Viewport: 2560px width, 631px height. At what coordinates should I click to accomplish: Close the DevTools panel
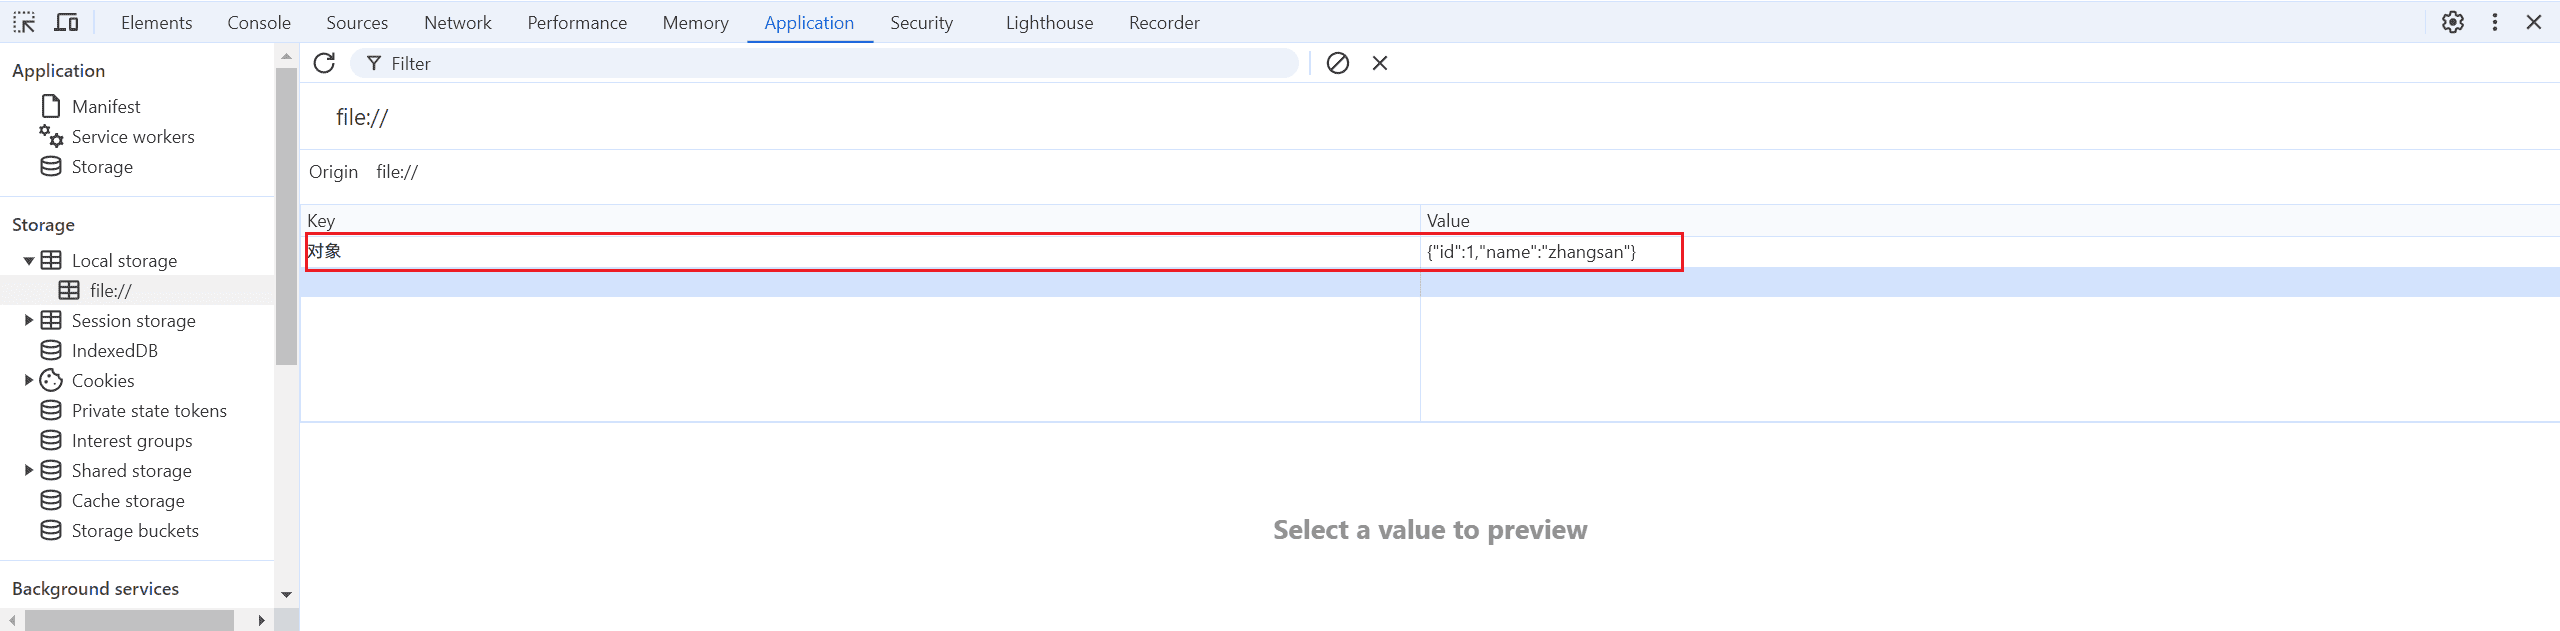[x=2534, y=22]
